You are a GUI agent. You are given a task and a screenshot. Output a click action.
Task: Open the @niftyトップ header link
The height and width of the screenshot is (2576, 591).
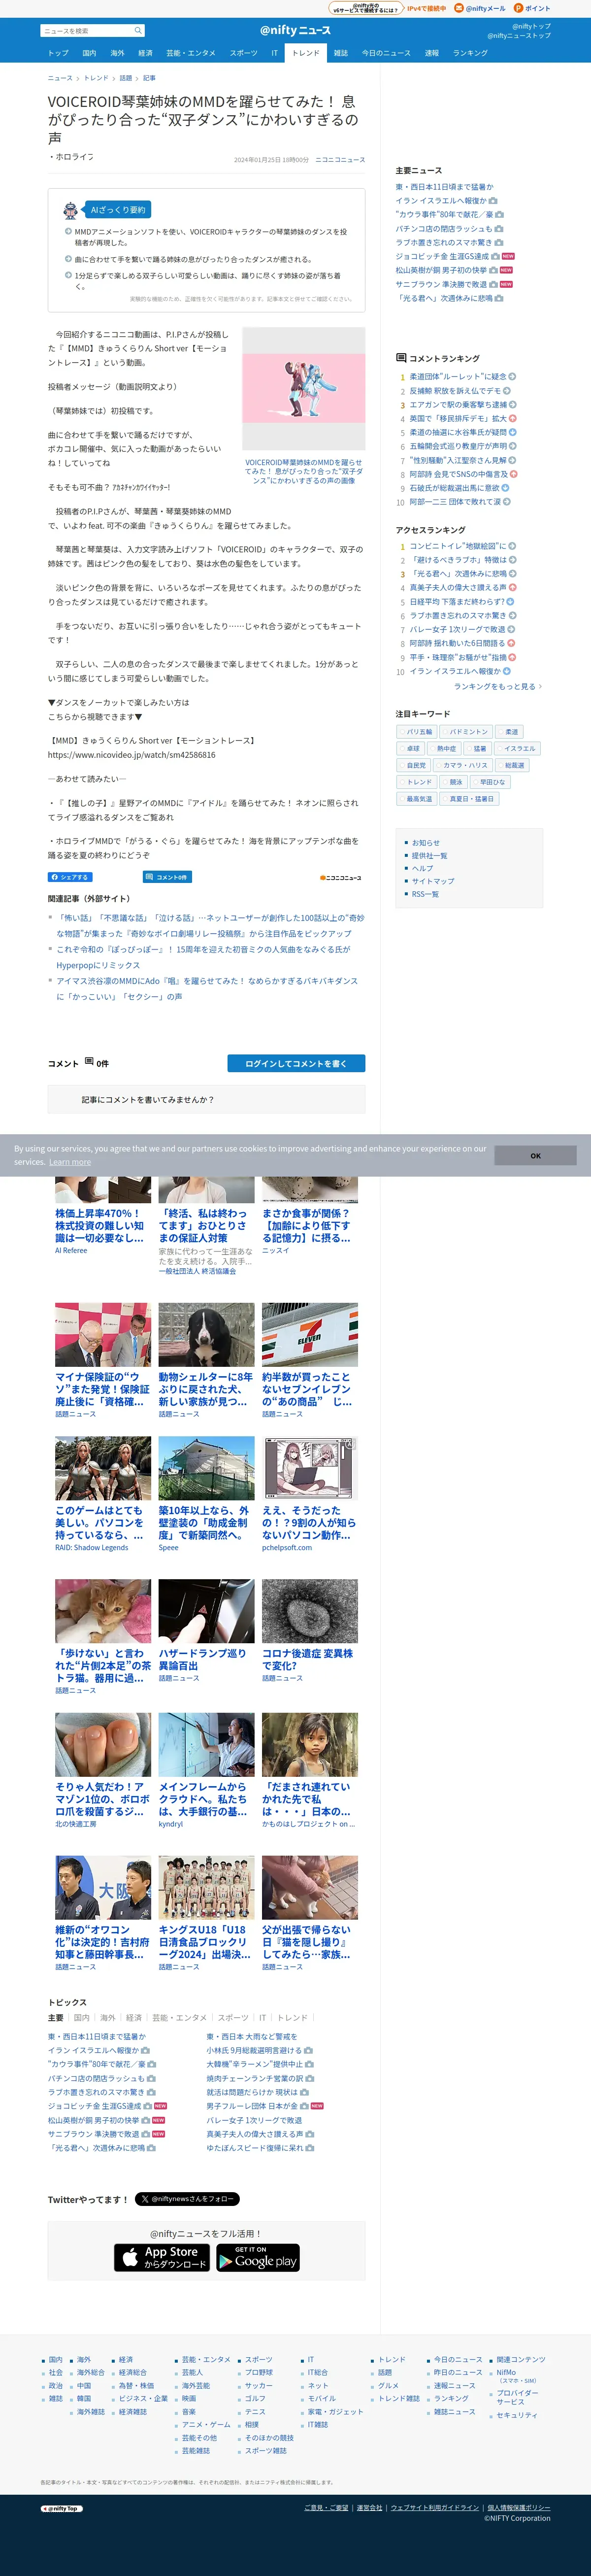click(x=531, y=26)
